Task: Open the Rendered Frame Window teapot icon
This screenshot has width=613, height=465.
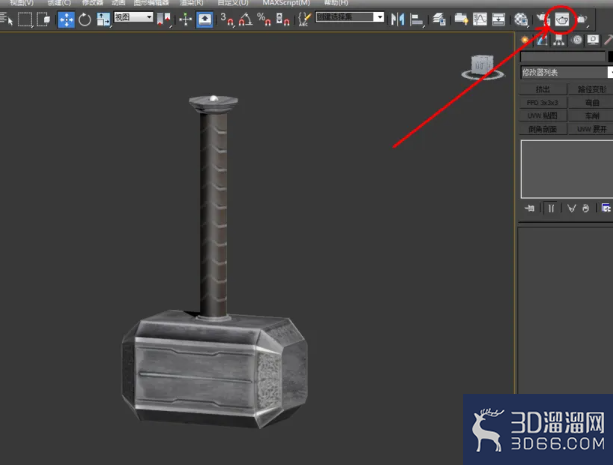Action: pos(562,19)
